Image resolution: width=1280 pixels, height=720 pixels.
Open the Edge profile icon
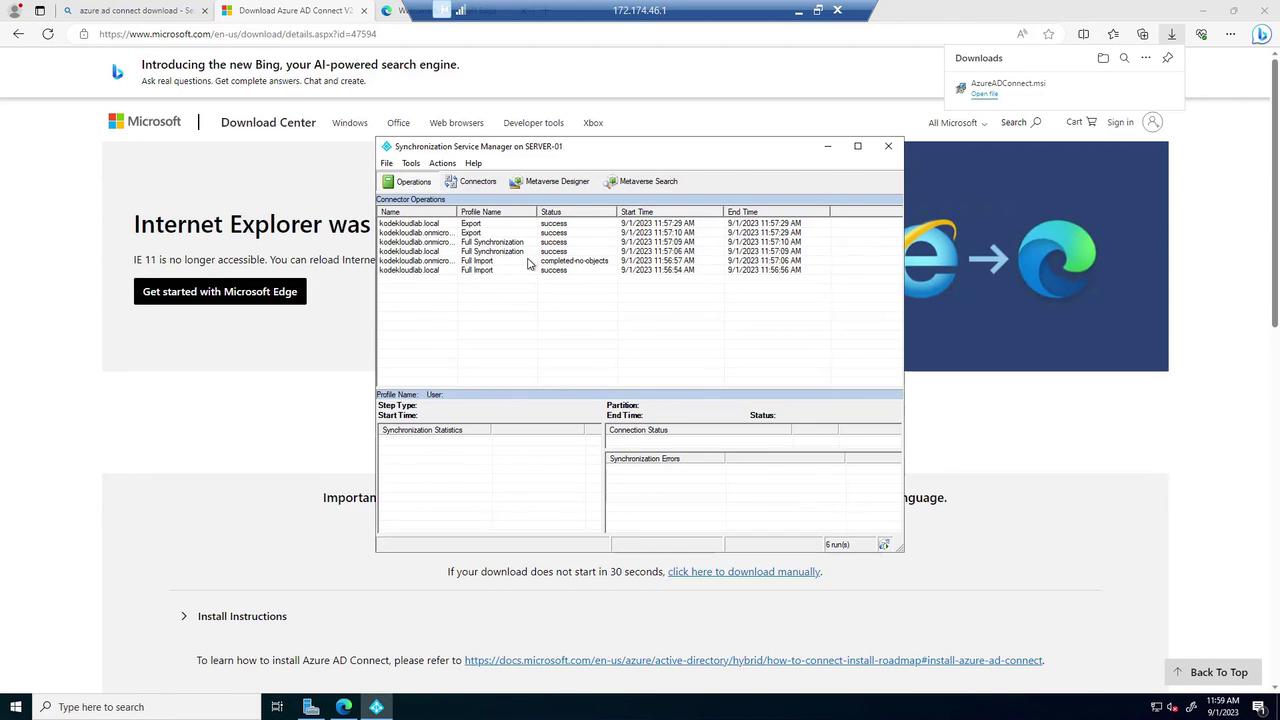[14, 11]
